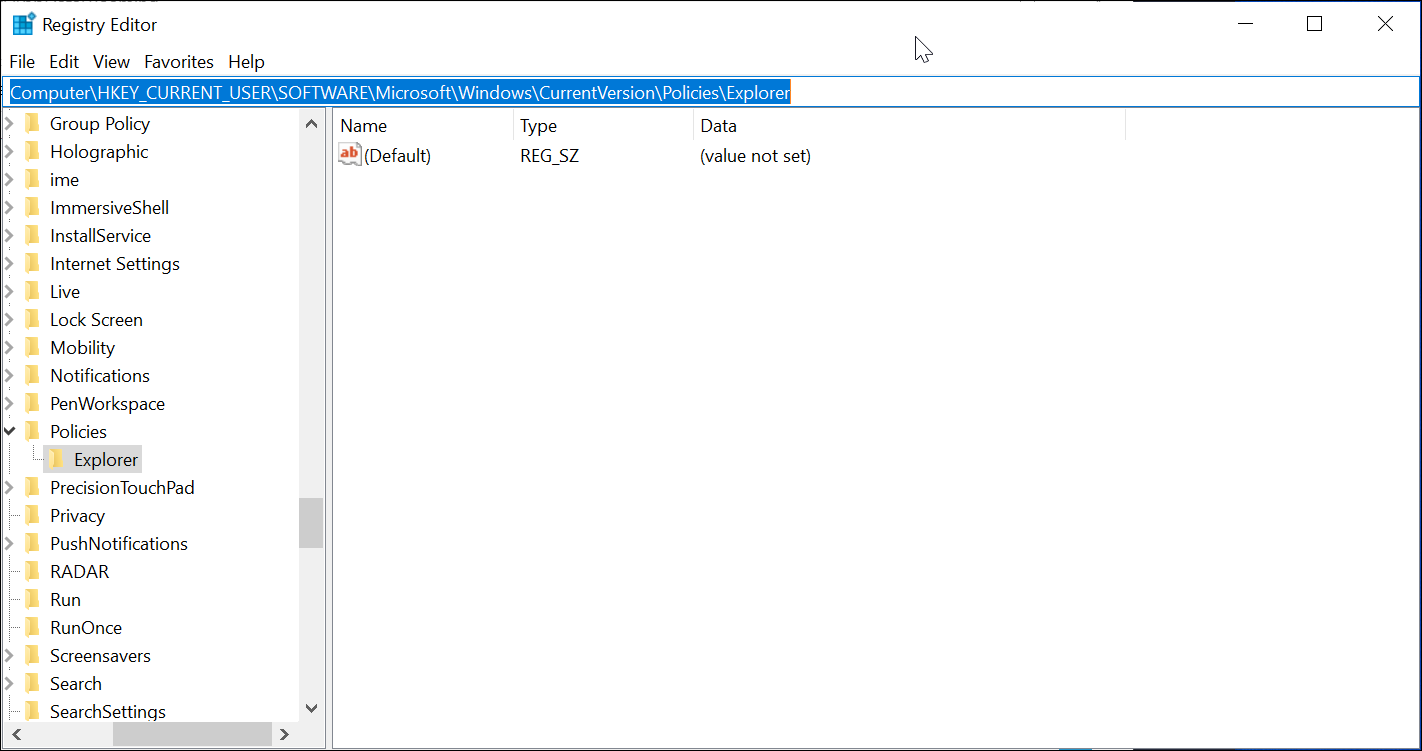This screenshot has height=751, width=1422.
Task: Expand the Screensavers key
Action: pos(10,656)
